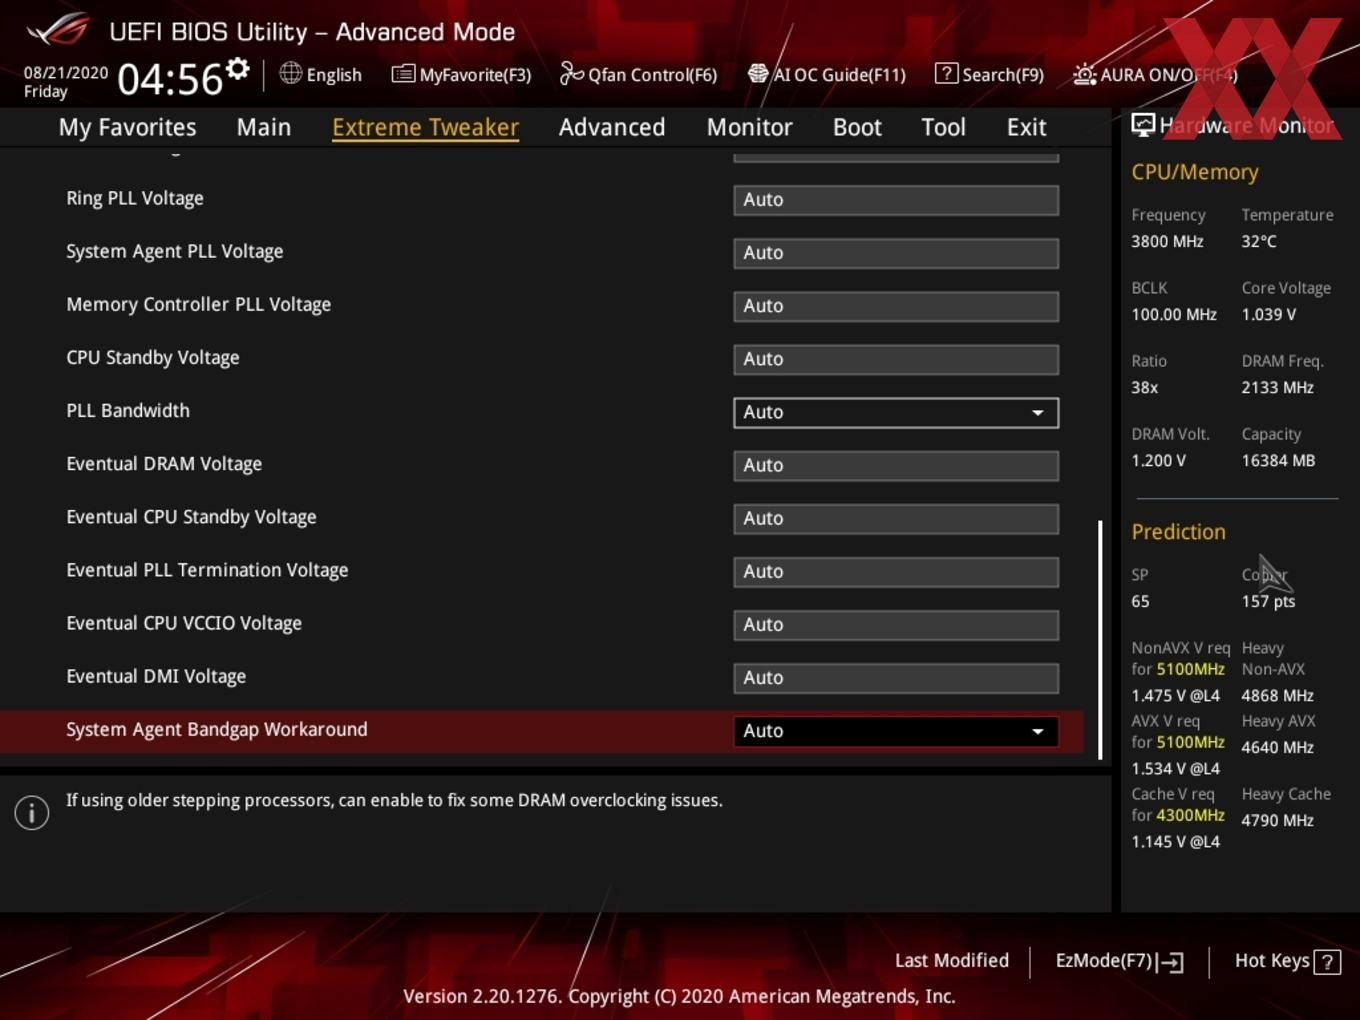The image size is (1360, 1020).
Task: Click Last Modified button
Action: (952, 960)
